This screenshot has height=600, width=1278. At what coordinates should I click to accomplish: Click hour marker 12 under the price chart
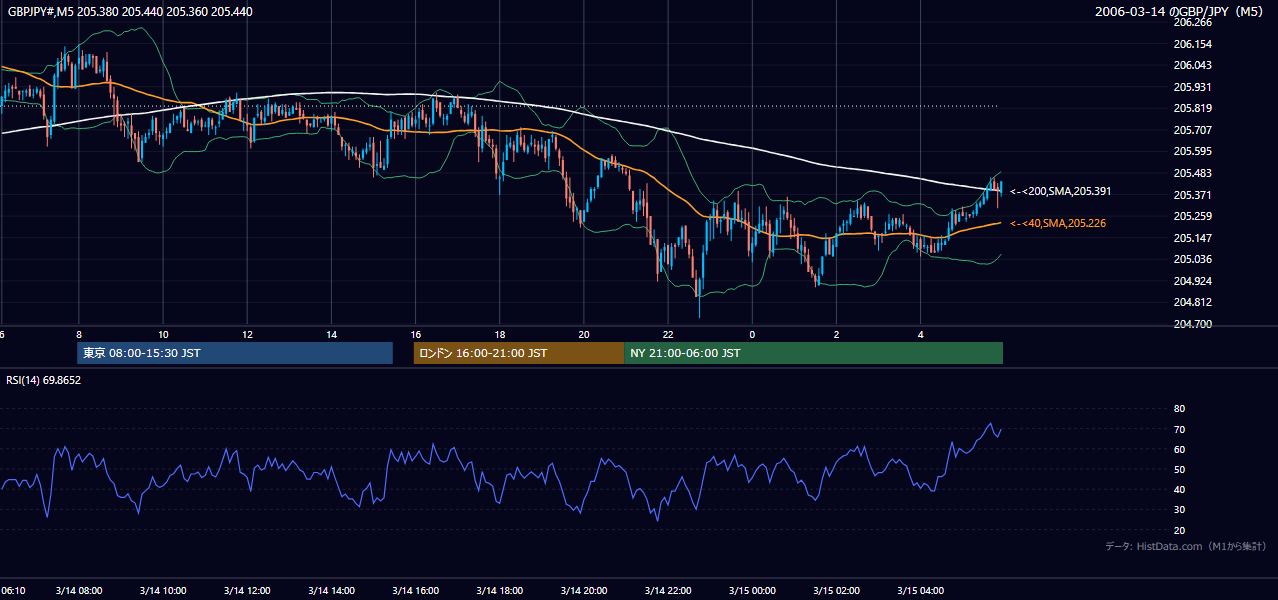coord(247,335)
